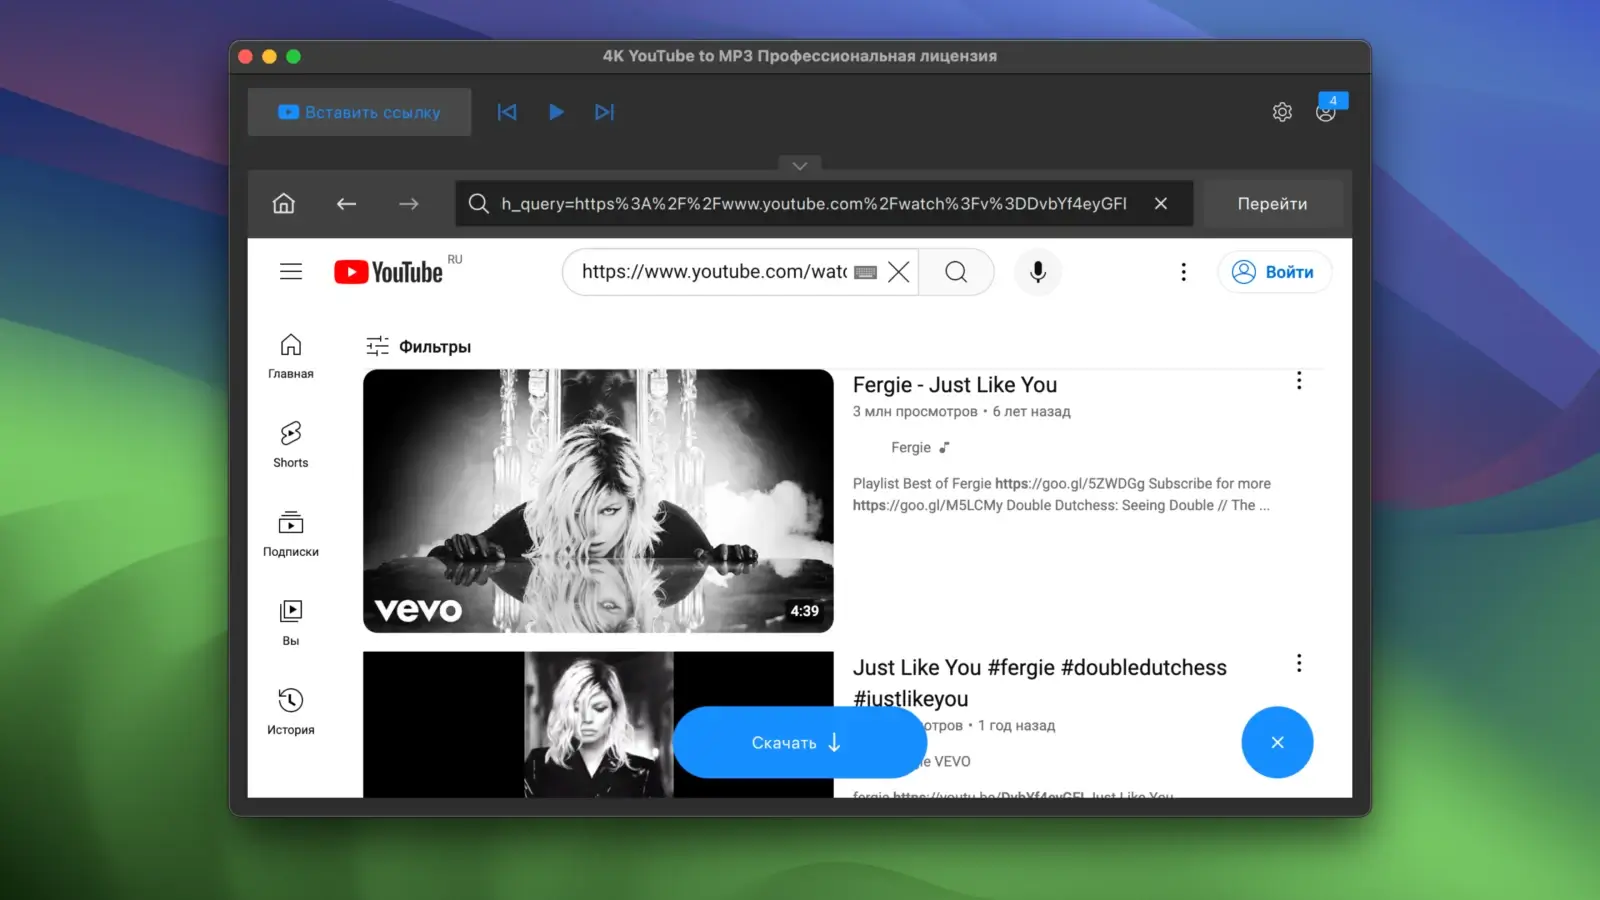Open the Вы sidebar section
This screenshot has width=1600, height=900.
tap(290, 622)
